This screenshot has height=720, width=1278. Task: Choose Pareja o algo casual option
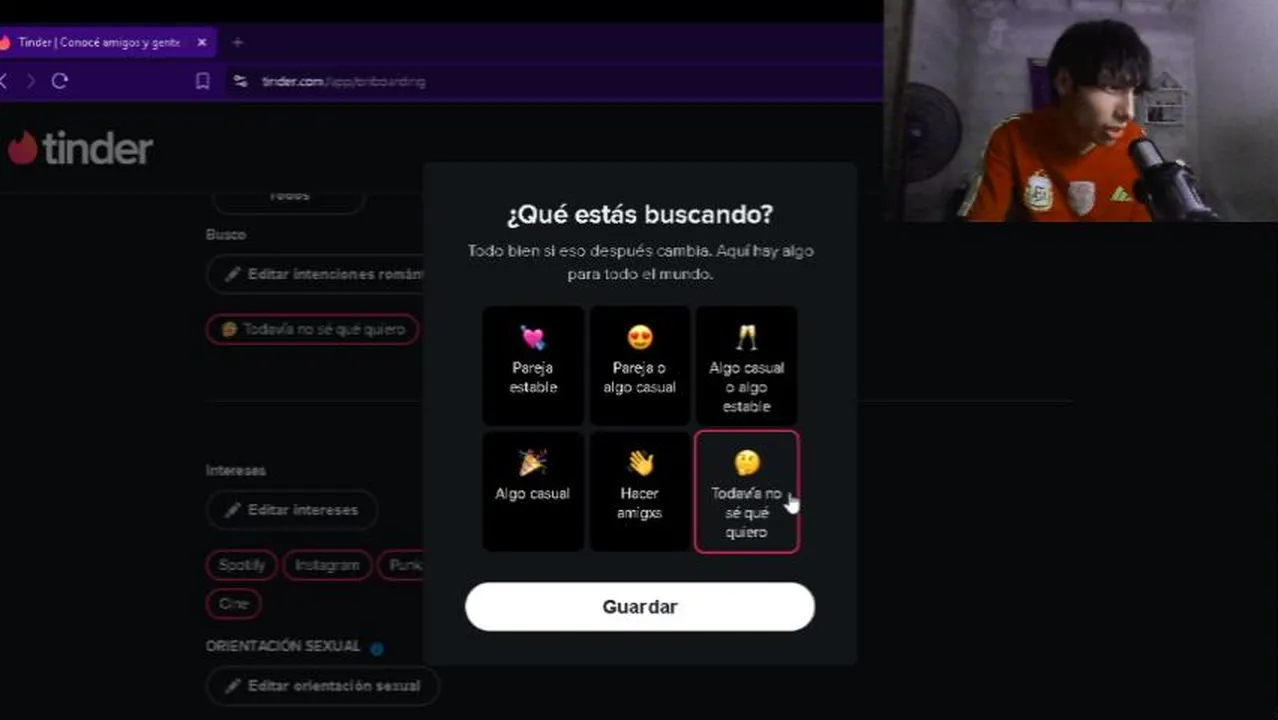click(x=639, y=365)
